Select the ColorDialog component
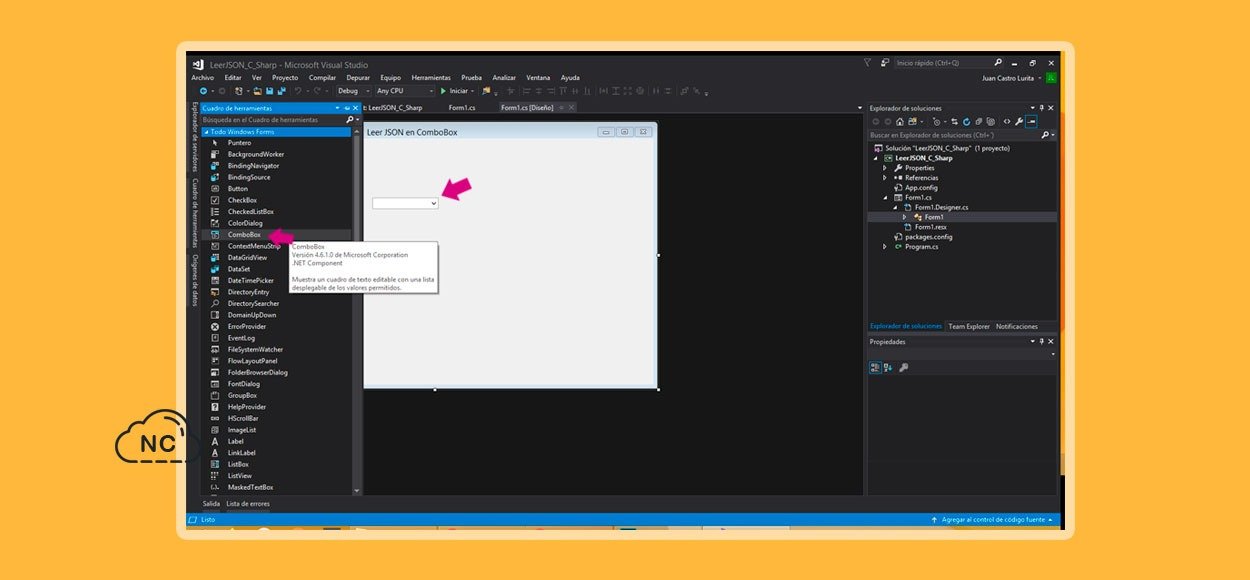Image resolution: width=1250 pixels, height=580 pixels. coord(245,223)
